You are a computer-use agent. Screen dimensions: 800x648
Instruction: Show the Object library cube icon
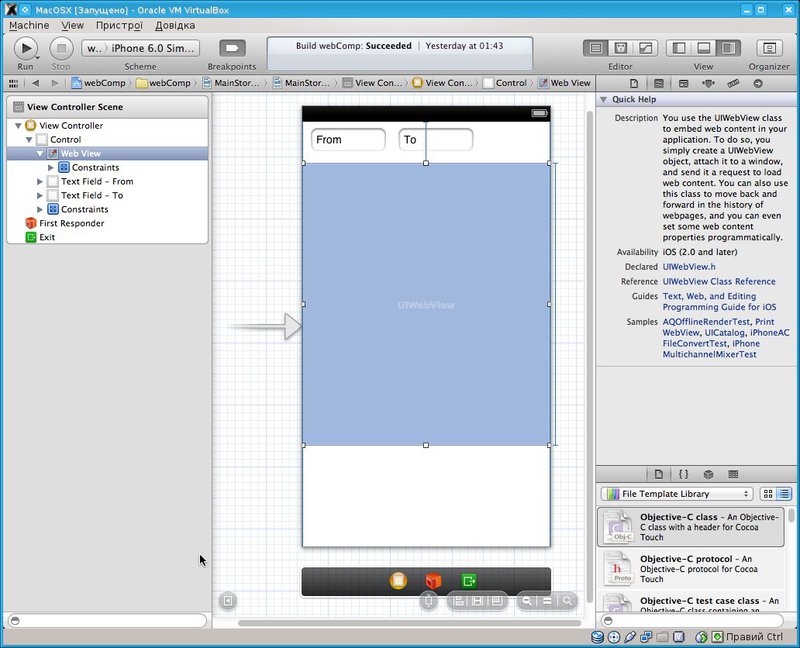click(708, 474)
